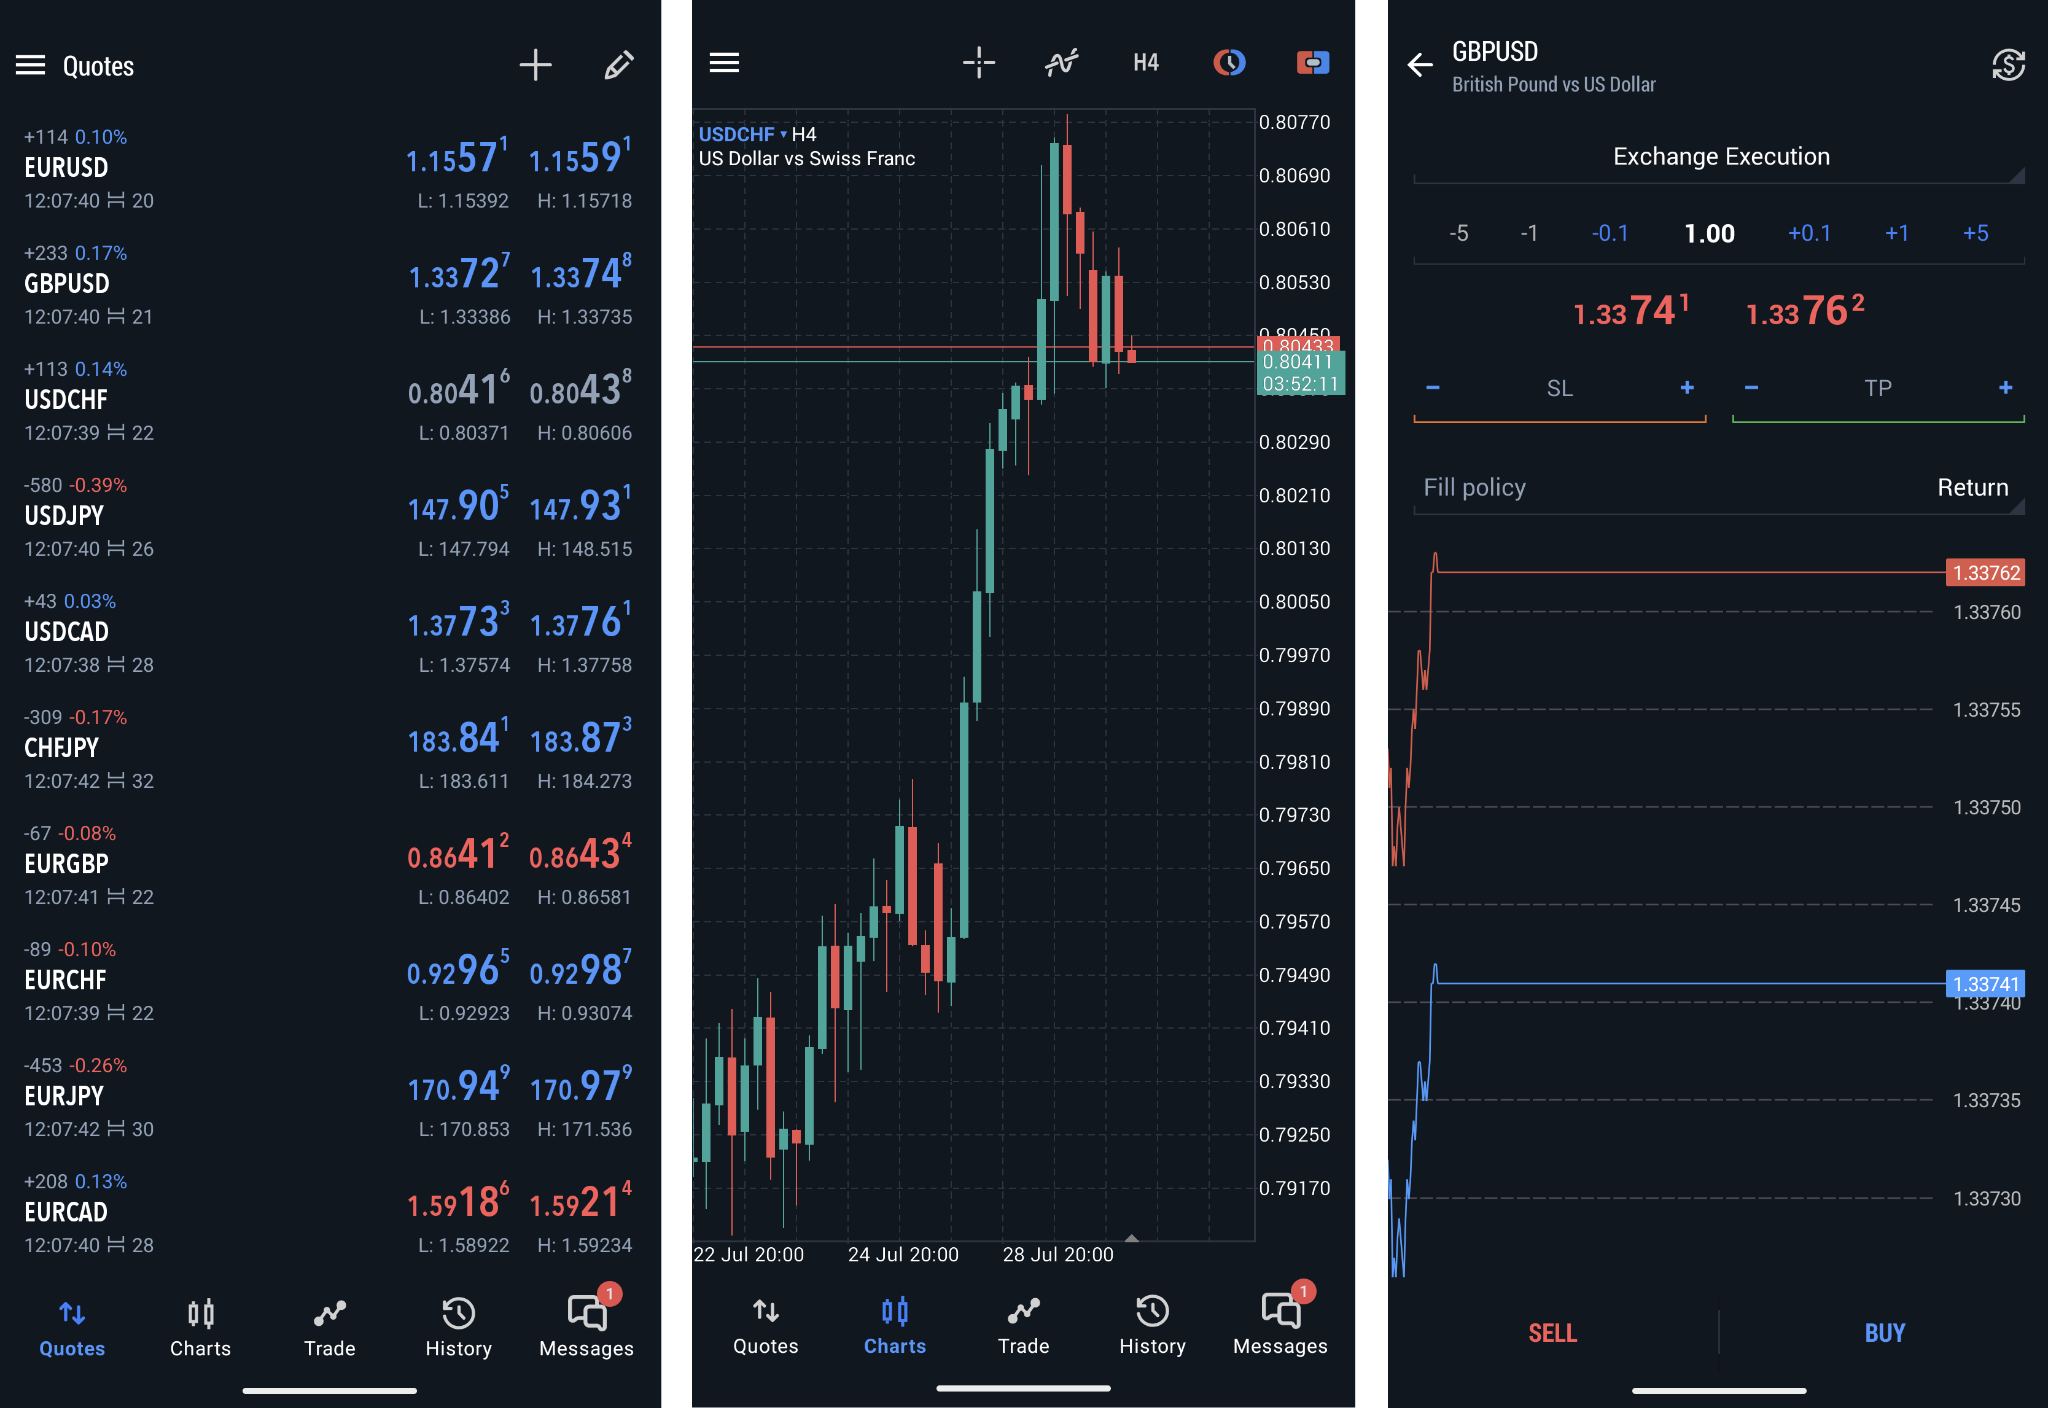The height and width of the screenshot is (1408, 2048).
Task: Select the EURCAD quote row
Action: point(330,1213)
